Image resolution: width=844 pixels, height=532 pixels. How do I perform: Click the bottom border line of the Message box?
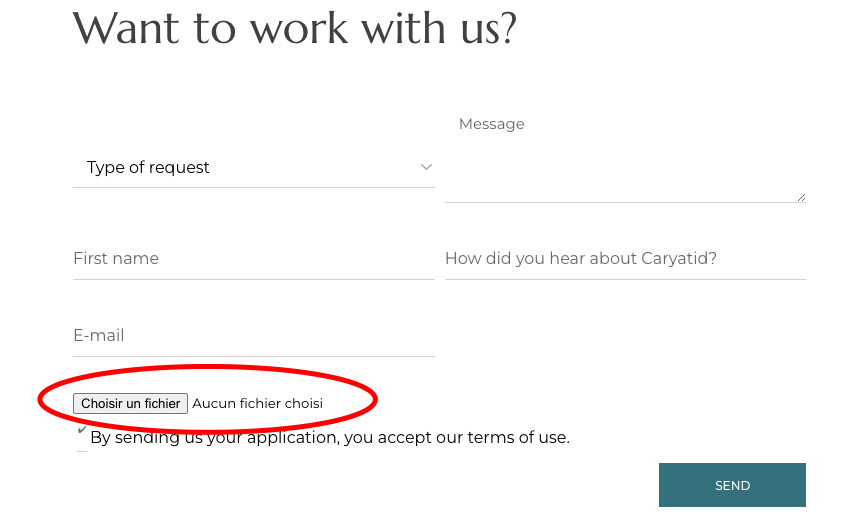click(625, 202)
